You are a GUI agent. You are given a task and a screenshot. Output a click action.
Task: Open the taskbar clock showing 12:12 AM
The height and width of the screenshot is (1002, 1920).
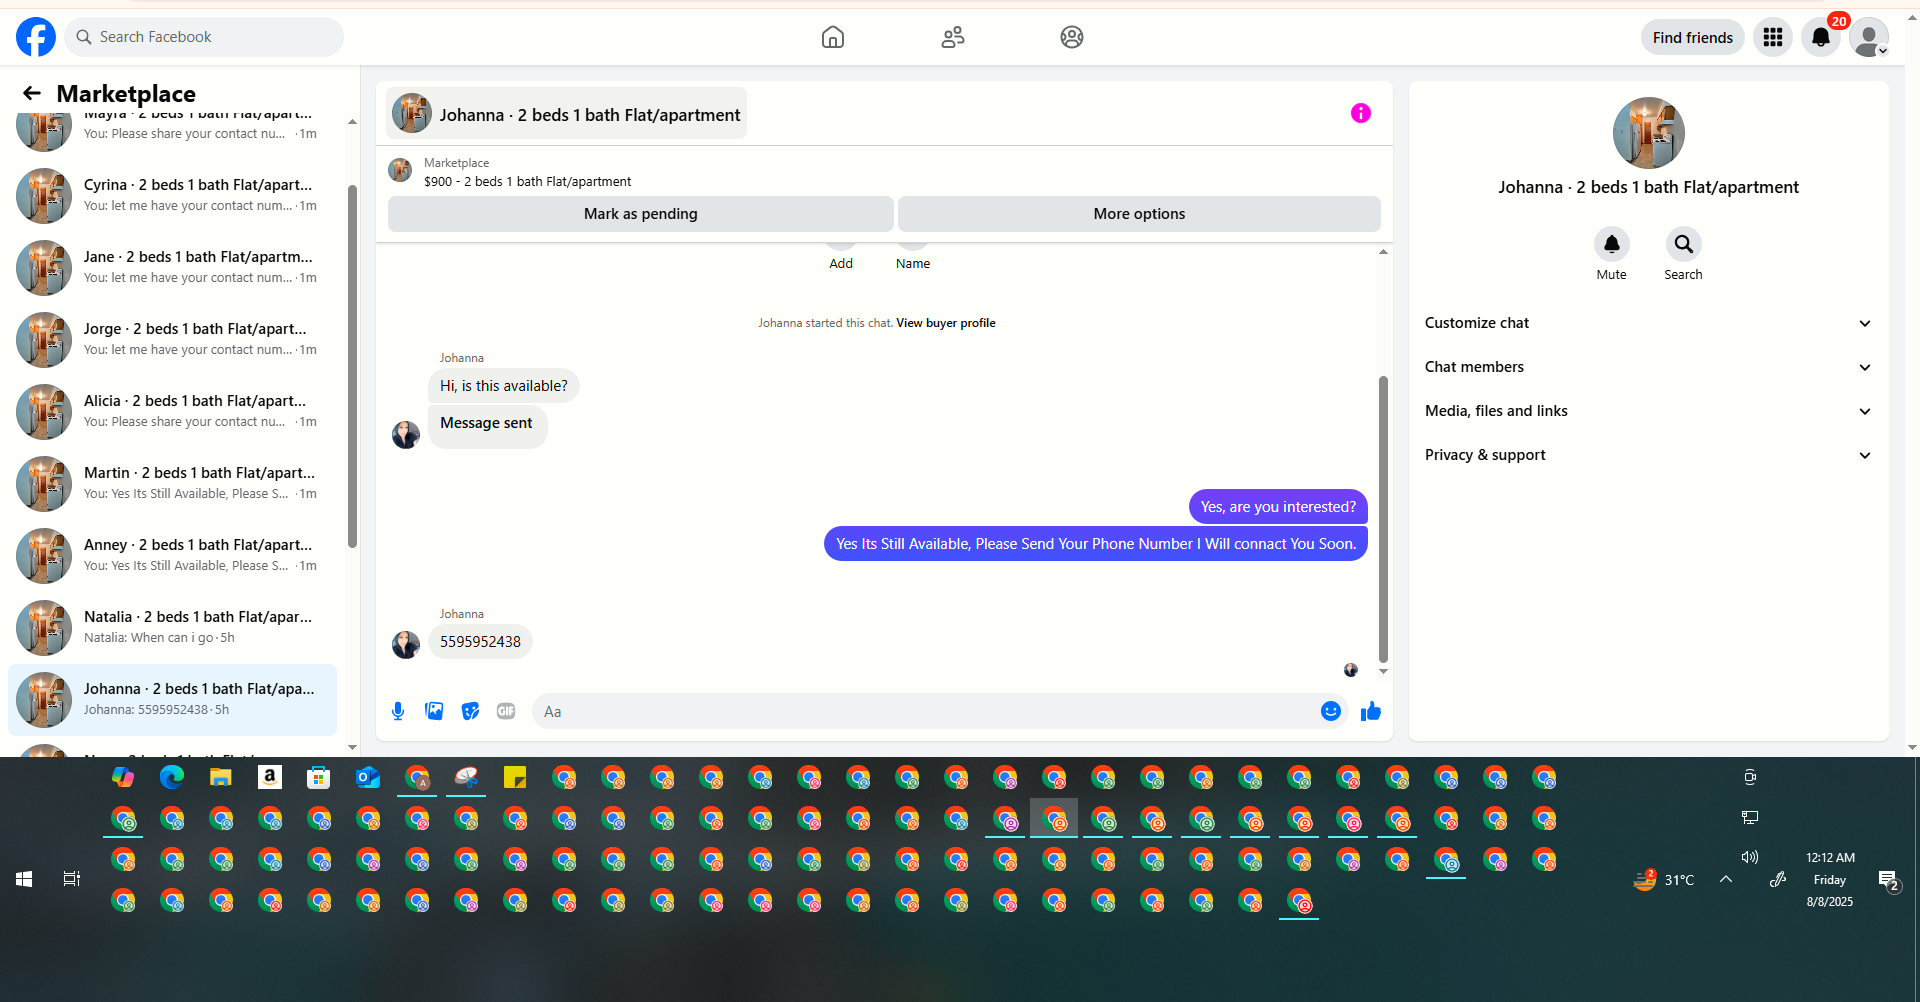(1830, 879)
